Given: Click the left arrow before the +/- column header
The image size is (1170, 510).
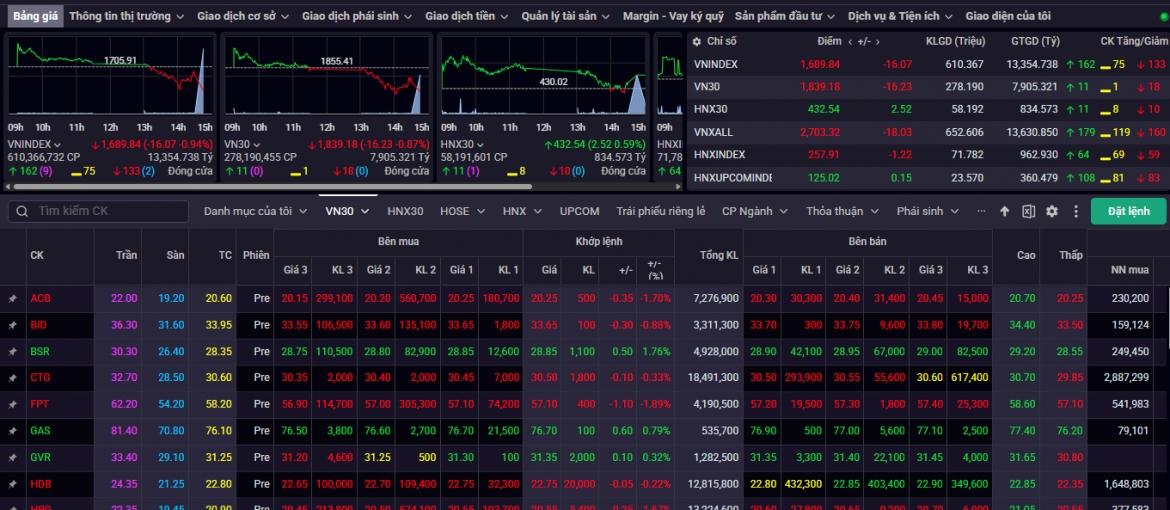Looking at the screenshot, I should pyautogui.click(x=850, y=42).
